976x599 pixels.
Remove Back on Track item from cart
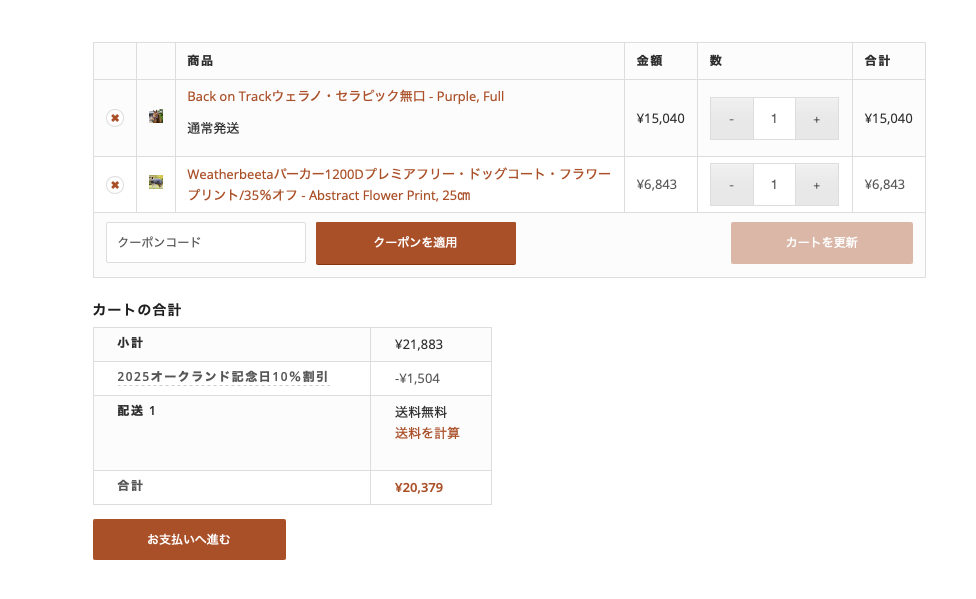[x=115, y=118]
